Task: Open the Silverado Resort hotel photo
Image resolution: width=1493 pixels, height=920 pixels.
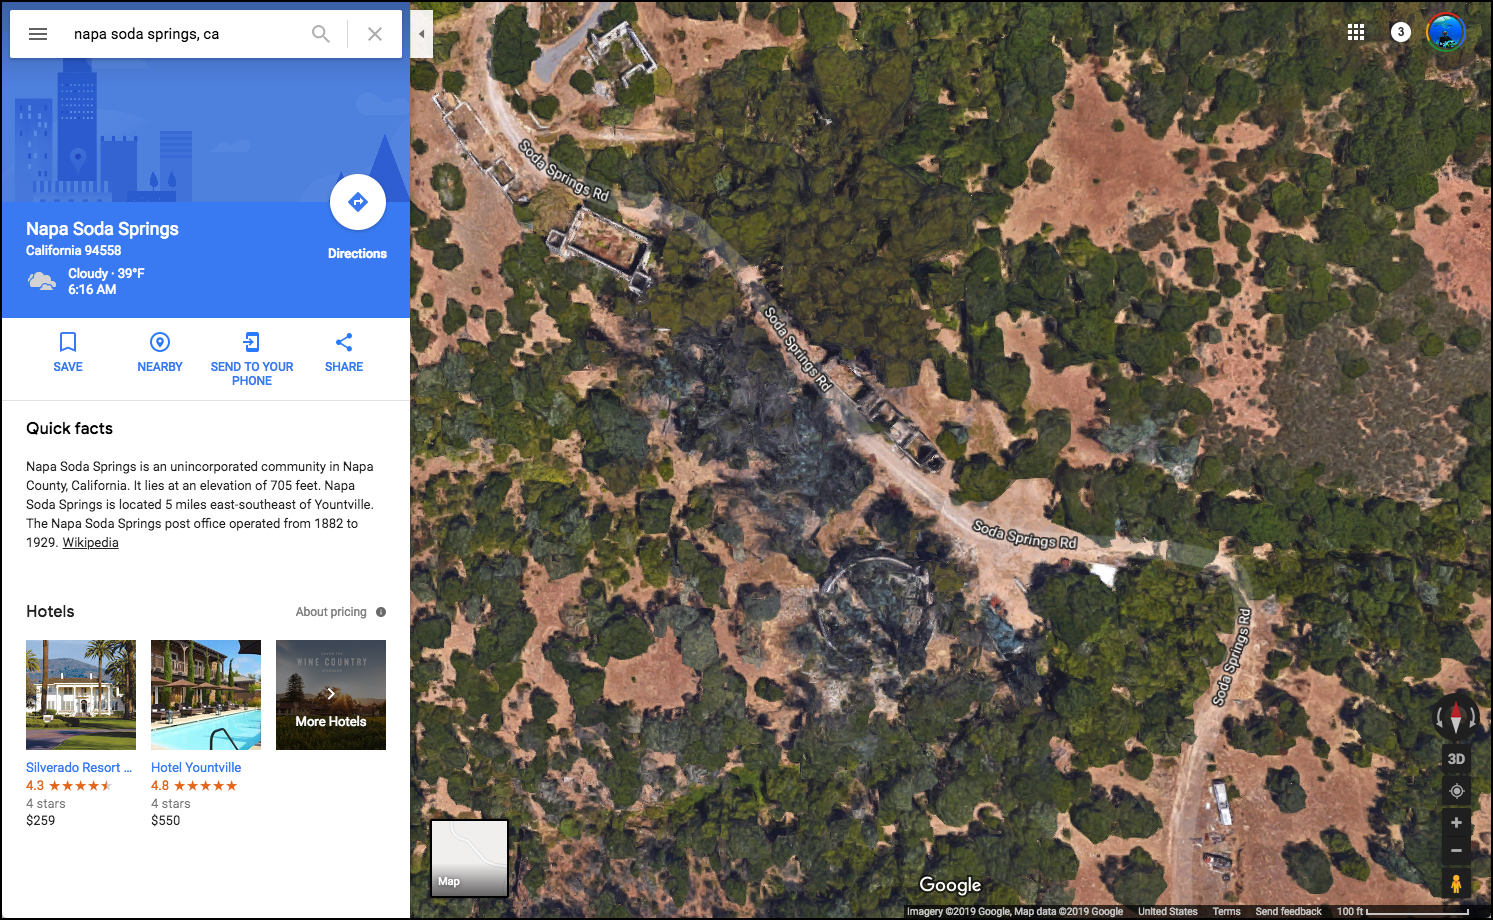Action: 81,695
